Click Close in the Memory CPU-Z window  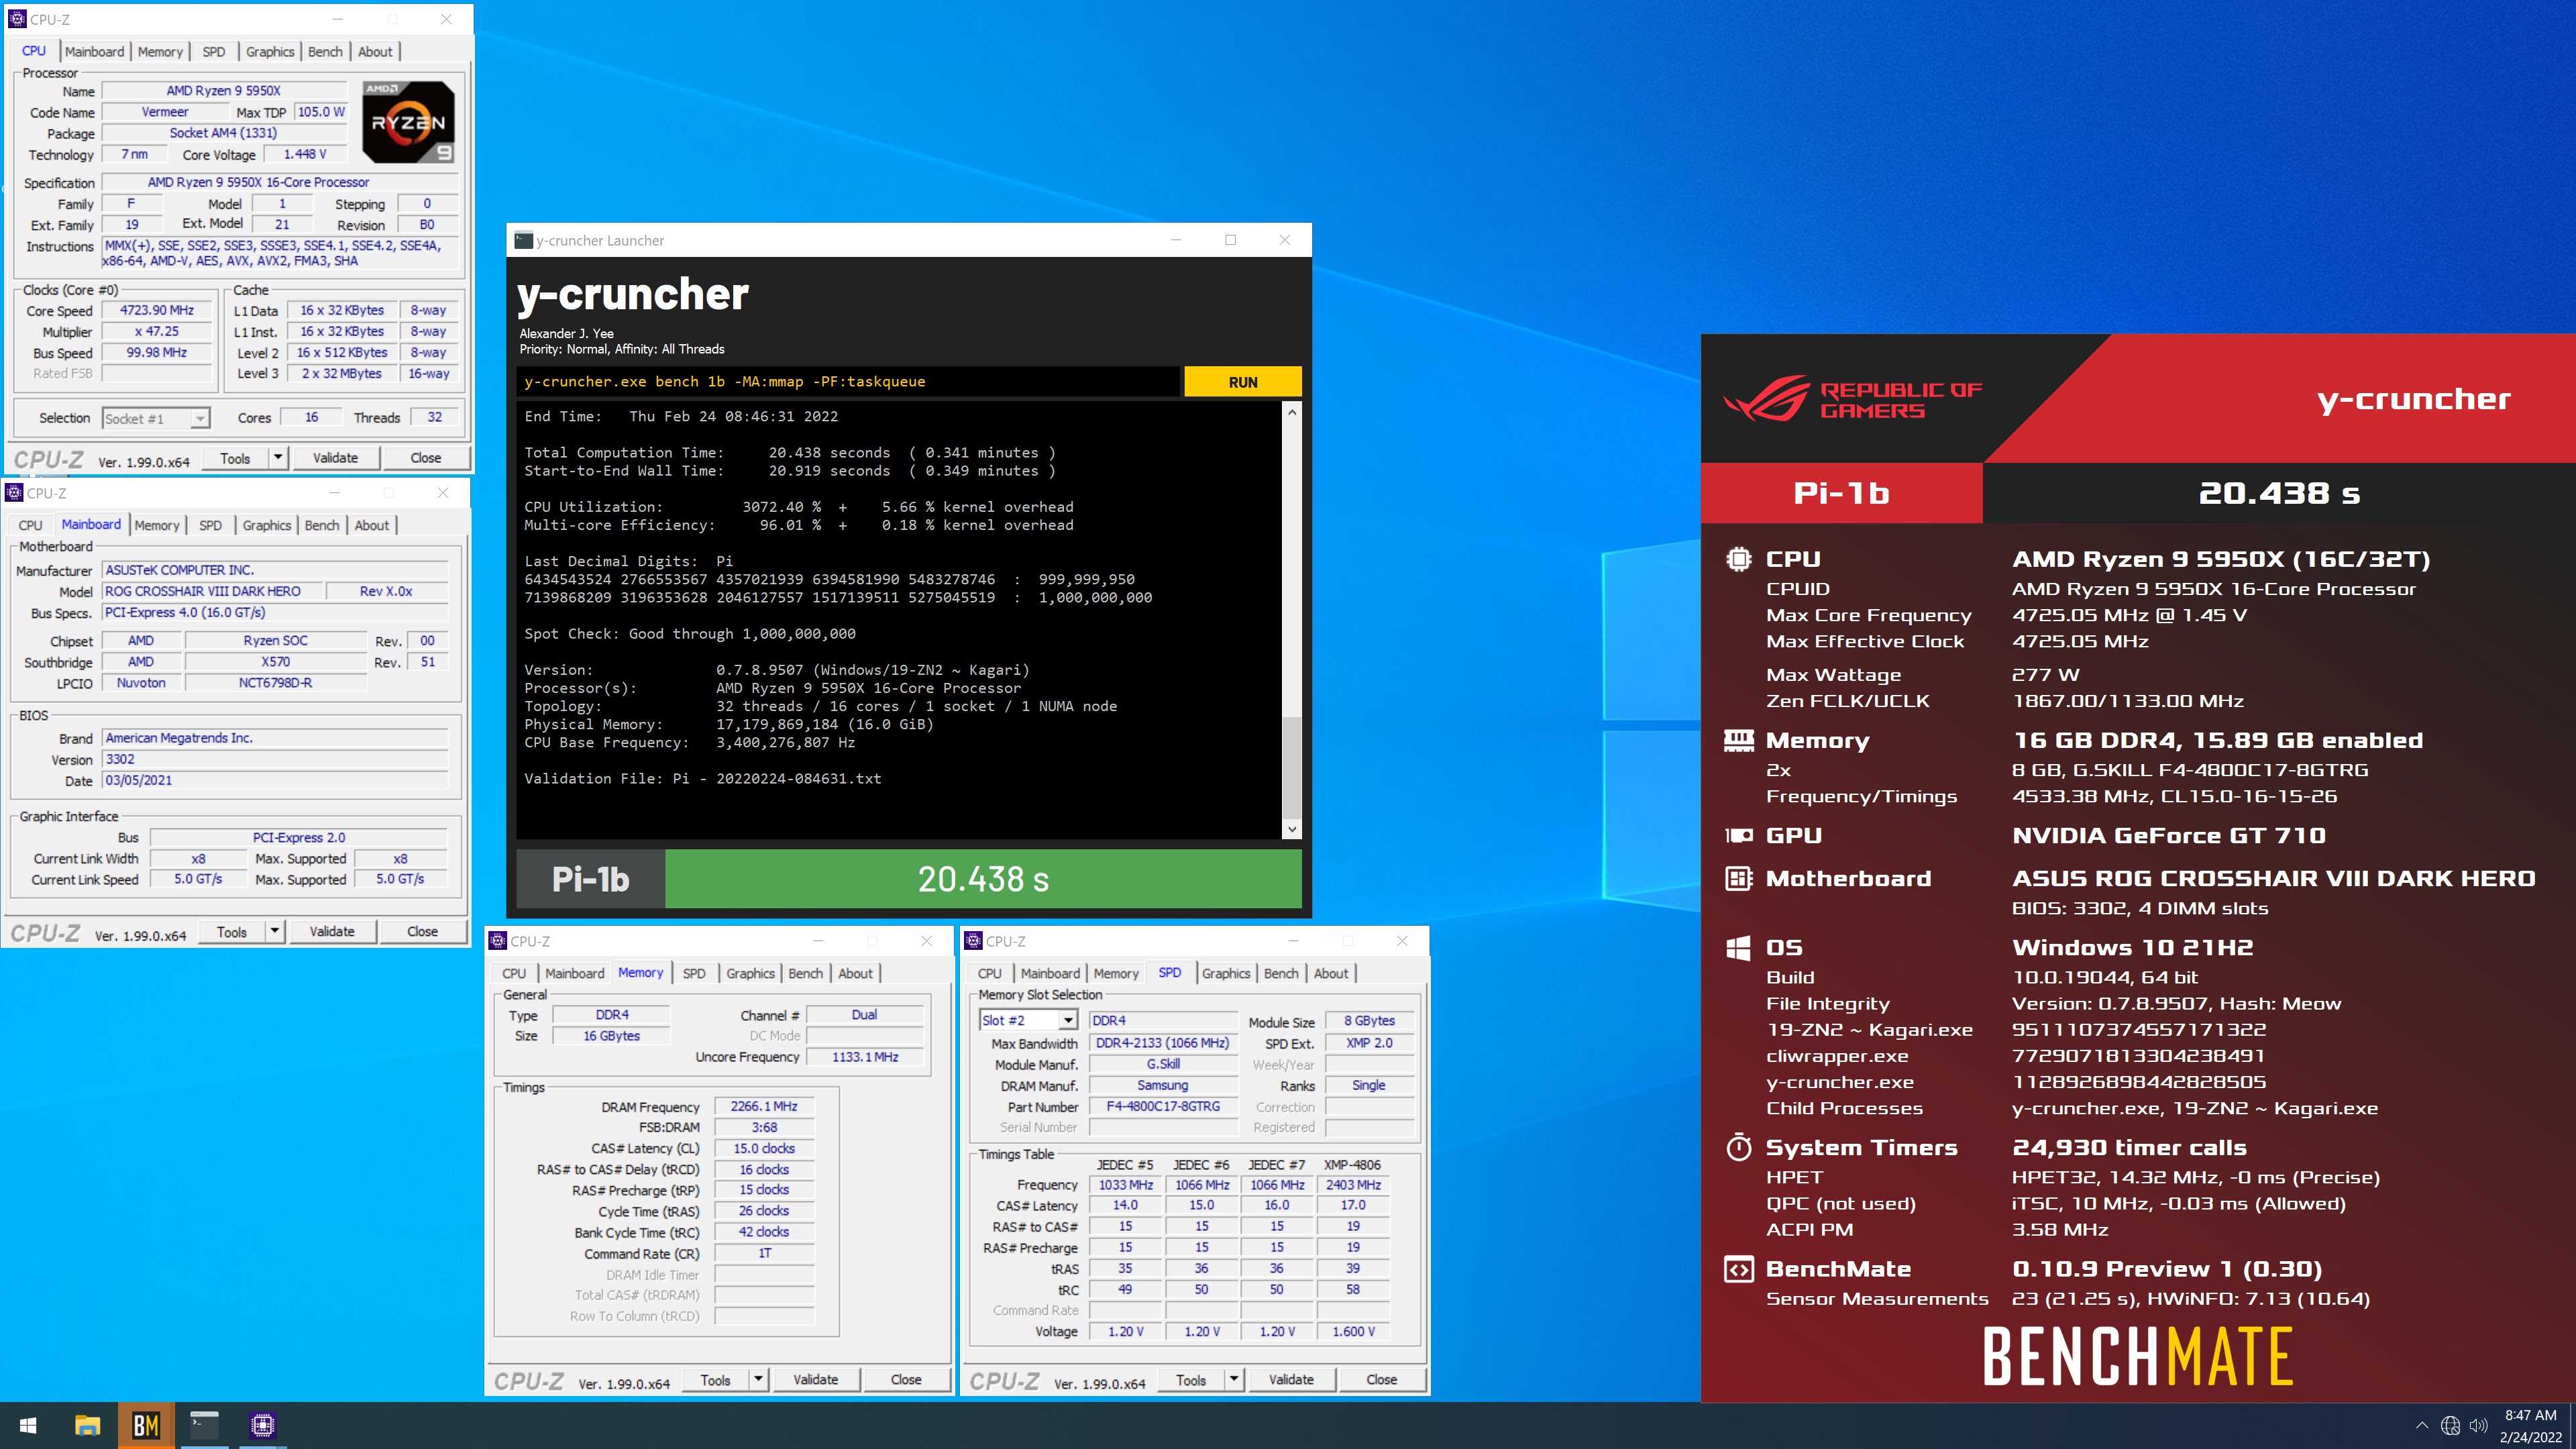click(x=906, y=1379)
